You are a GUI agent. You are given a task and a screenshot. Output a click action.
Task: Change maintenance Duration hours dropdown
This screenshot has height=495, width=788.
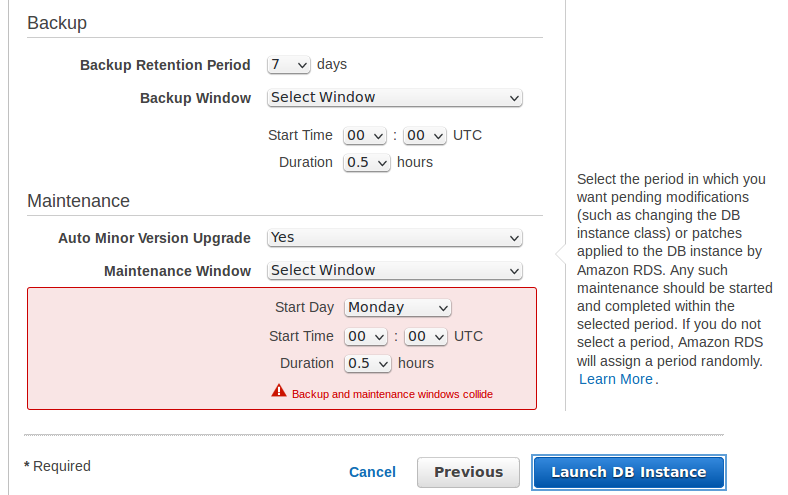coord(368,364)
